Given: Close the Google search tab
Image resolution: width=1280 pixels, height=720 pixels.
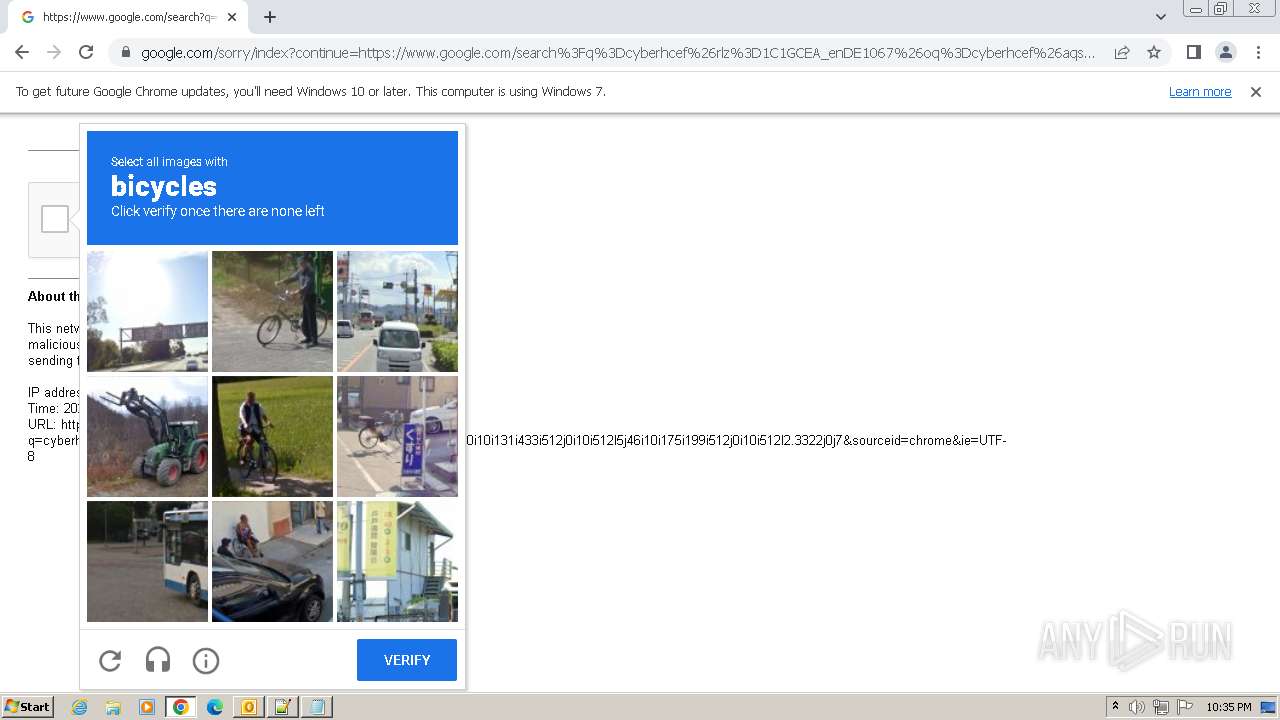Looking at the screenshot, I should (232, 17).
